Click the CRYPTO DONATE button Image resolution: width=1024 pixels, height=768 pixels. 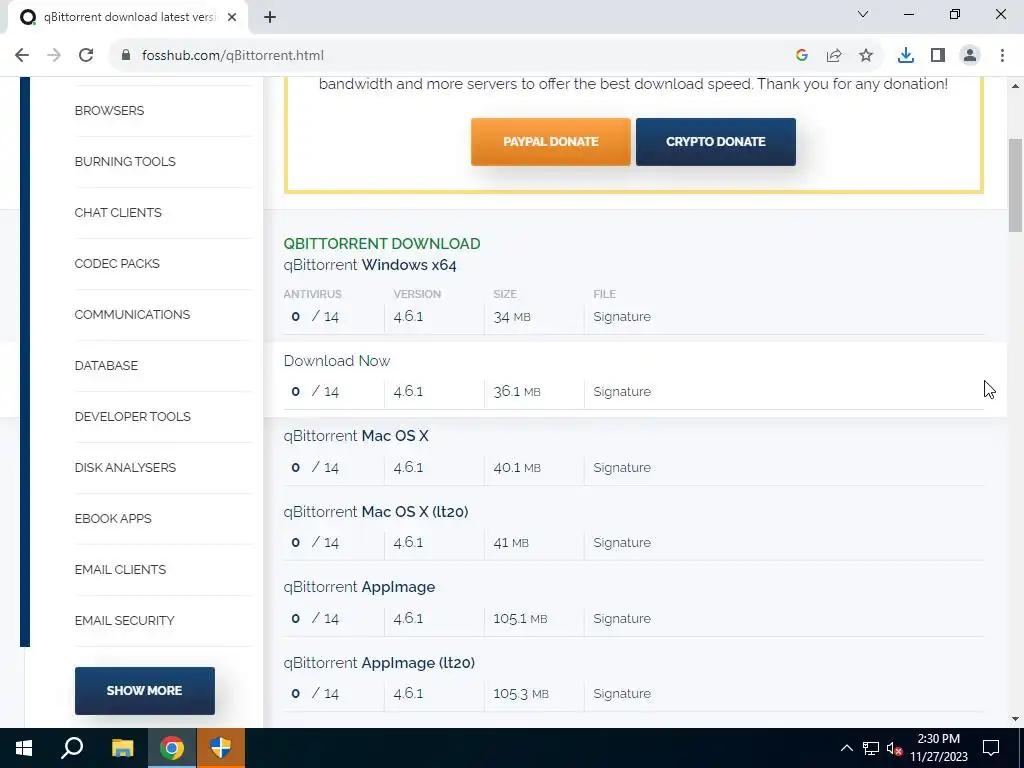(x=716, y=142)
